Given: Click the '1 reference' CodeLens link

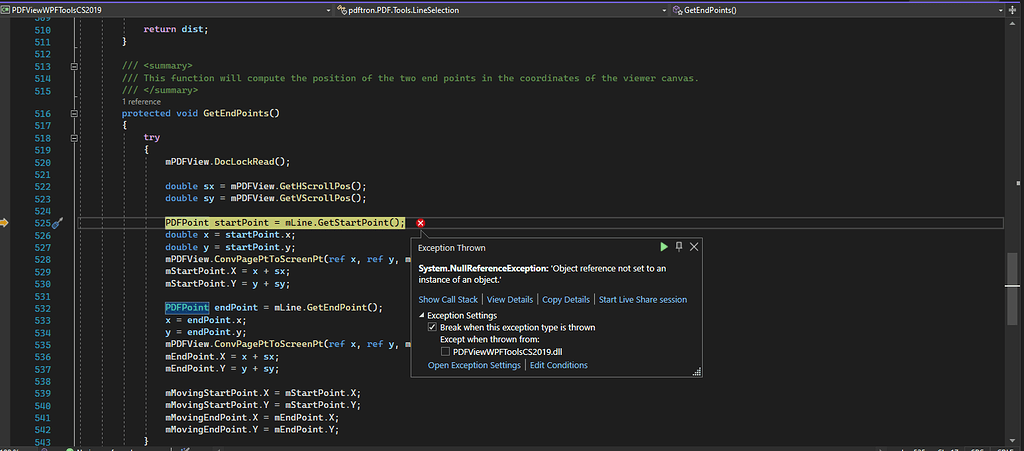Looking at the screenshot, I should 141,102.
